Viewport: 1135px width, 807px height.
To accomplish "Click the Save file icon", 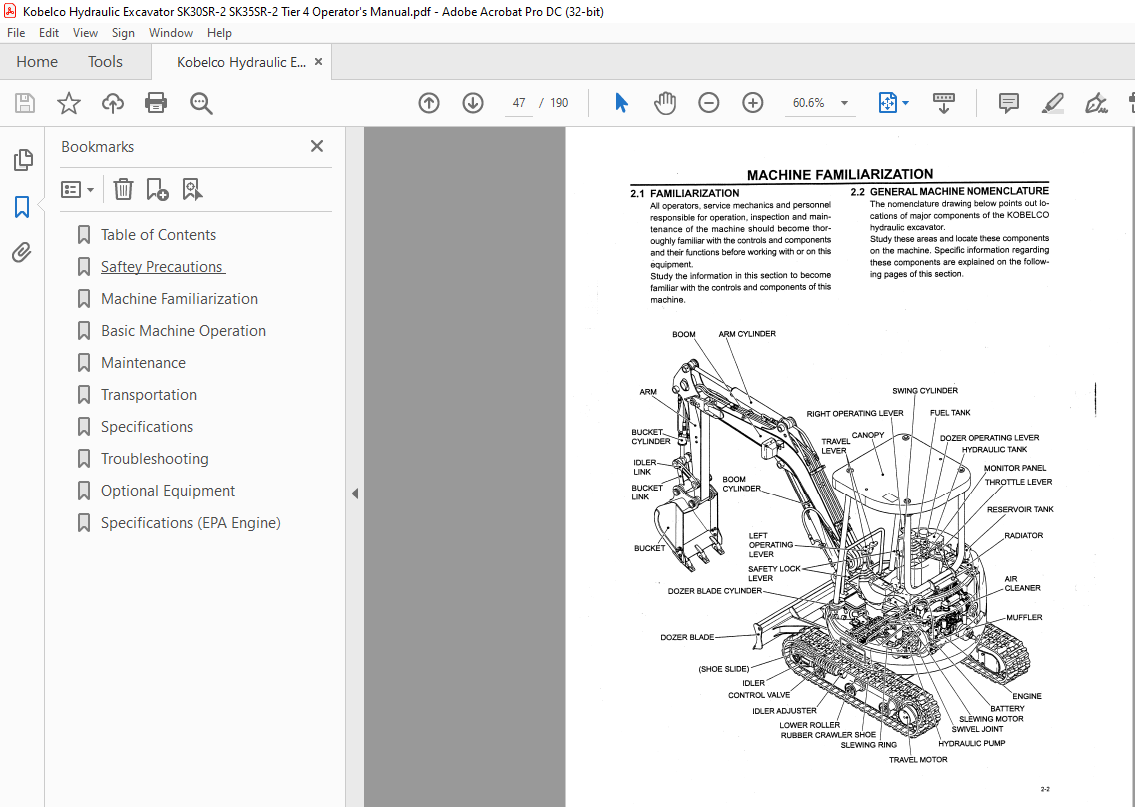I will coord(25,103).
